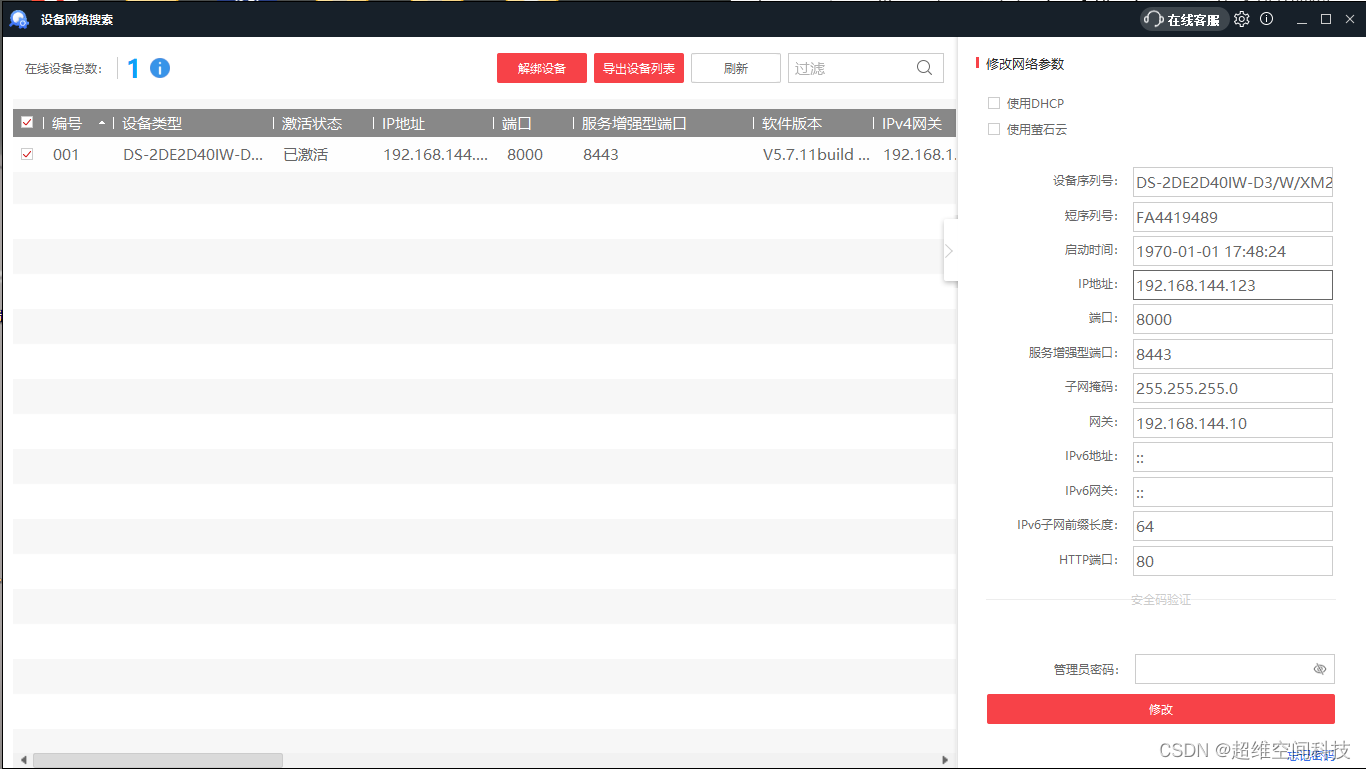Click the 8443 cell in table
1366x769 pixels.
coord(601,155)
